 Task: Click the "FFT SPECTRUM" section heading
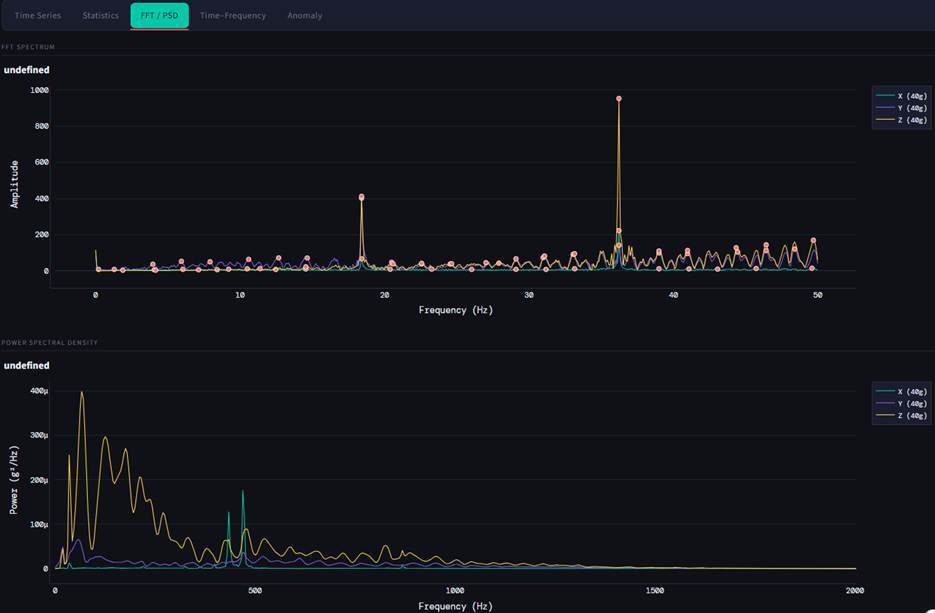28,47
